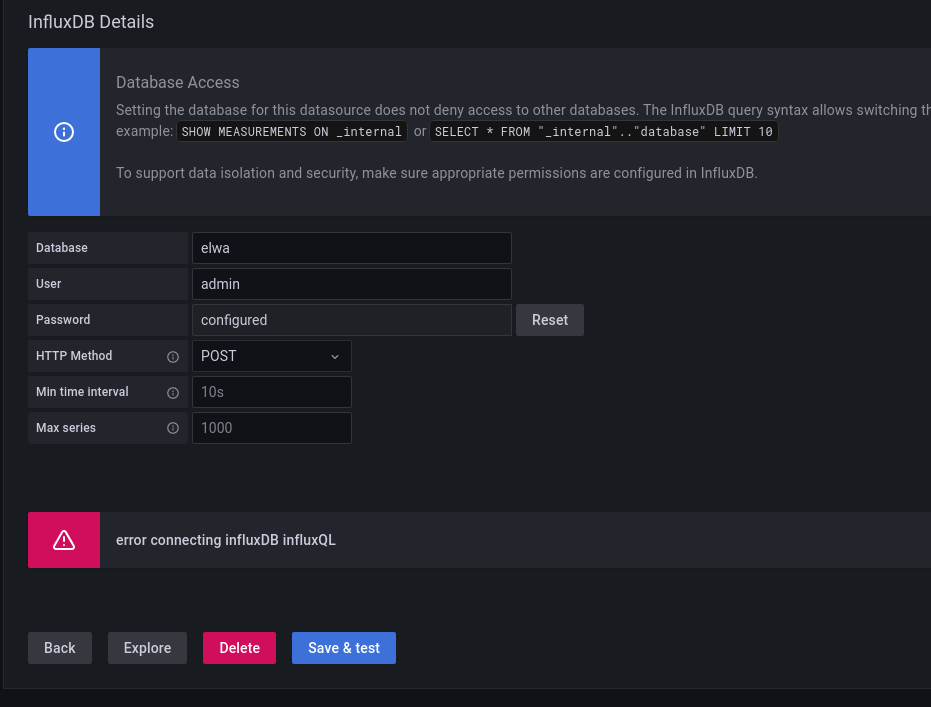Click the Password field showing configured
The width and height of the screenshot is (931, 707).
click(351, 320)
